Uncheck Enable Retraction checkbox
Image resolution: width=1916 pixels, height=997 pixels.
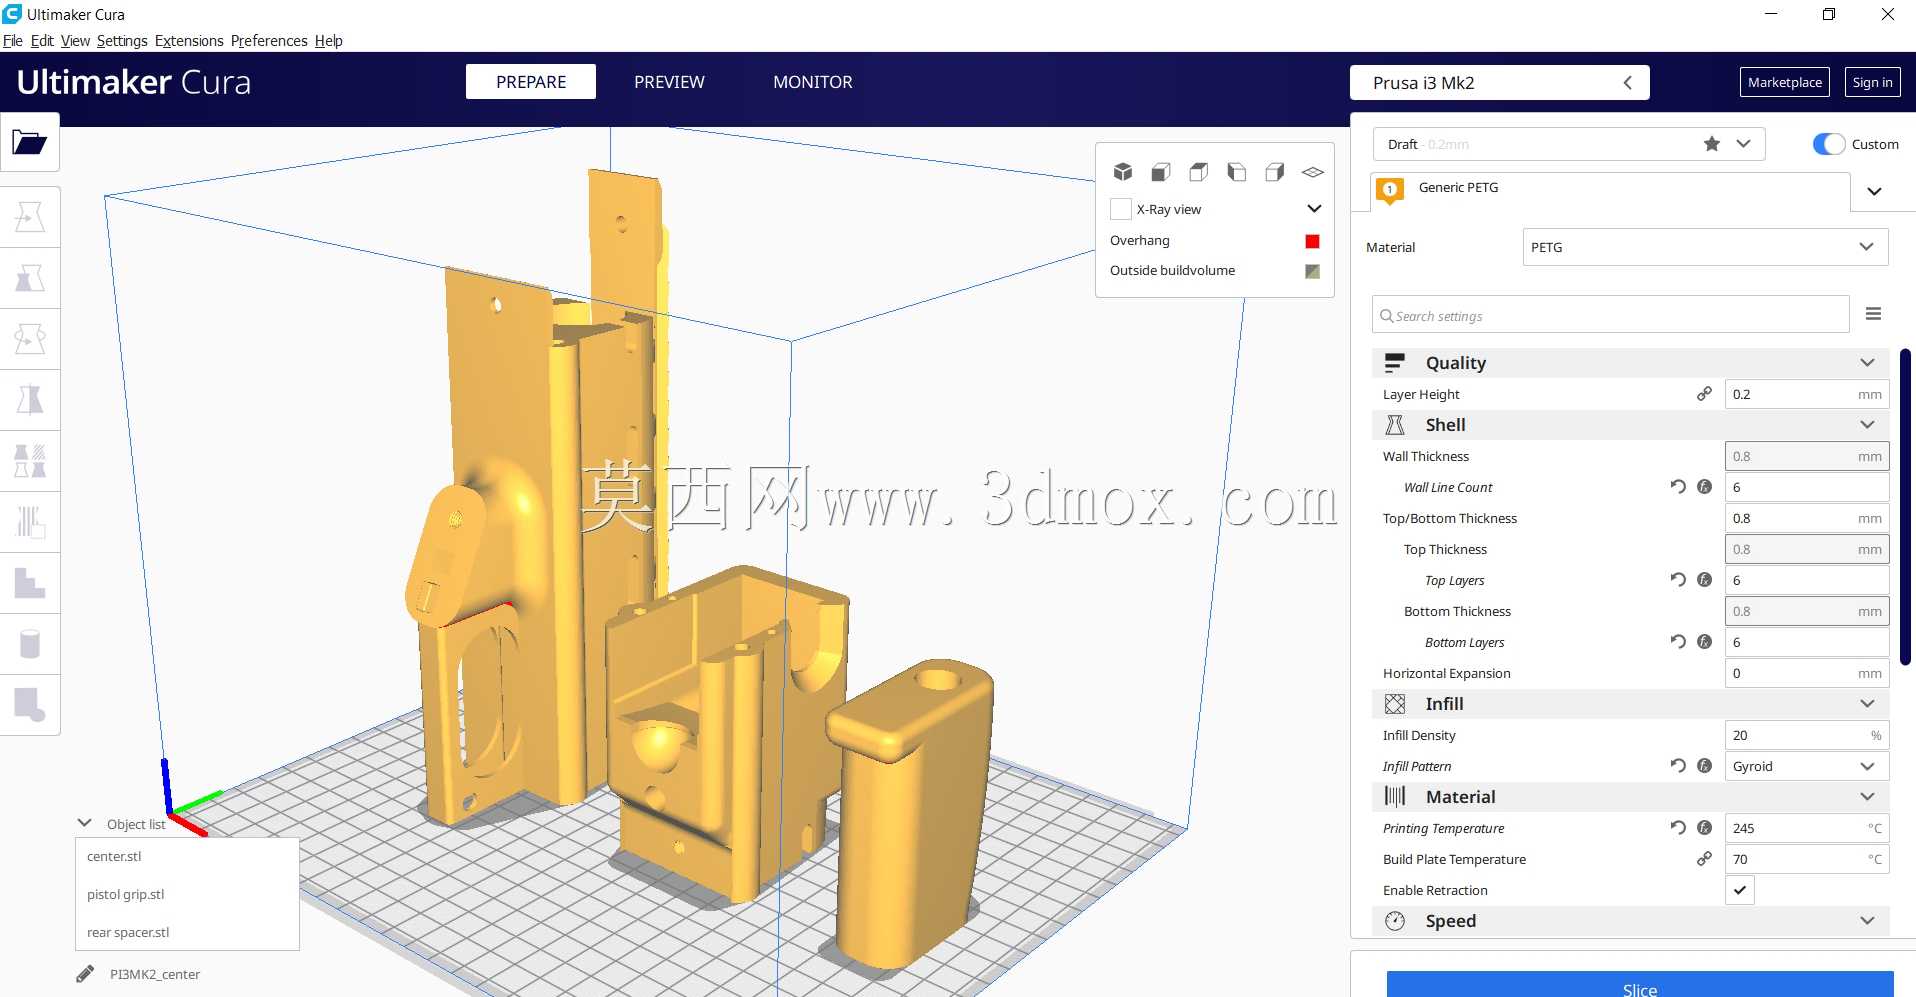pyautogui.click(x=1740, y=890)
